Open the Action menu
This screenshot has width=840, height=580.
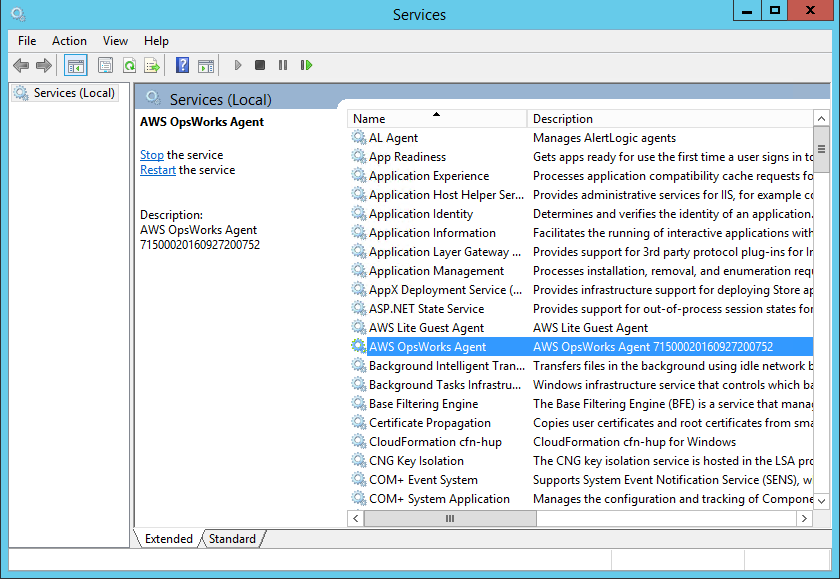(x=69, y=41)
